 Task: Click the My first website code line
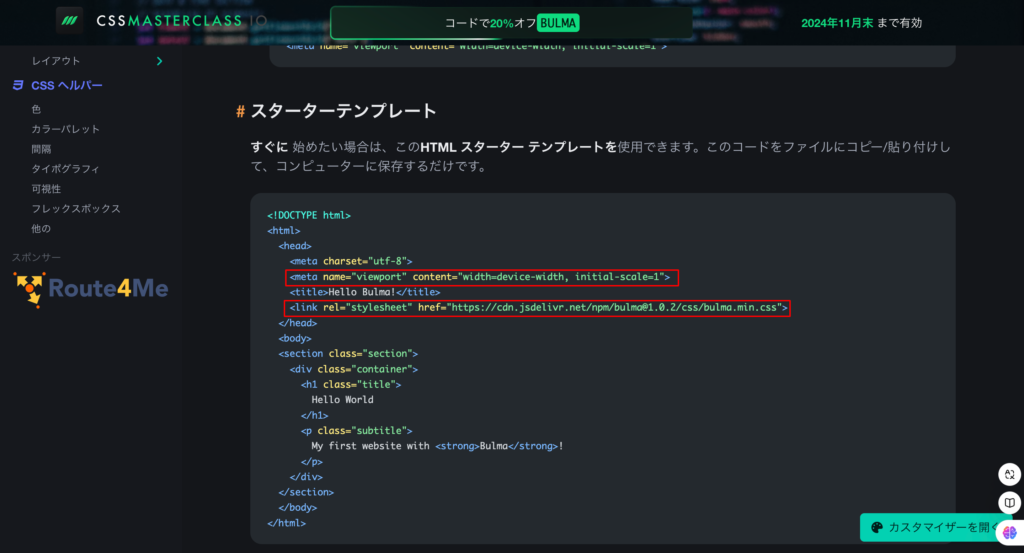(438, 446)
